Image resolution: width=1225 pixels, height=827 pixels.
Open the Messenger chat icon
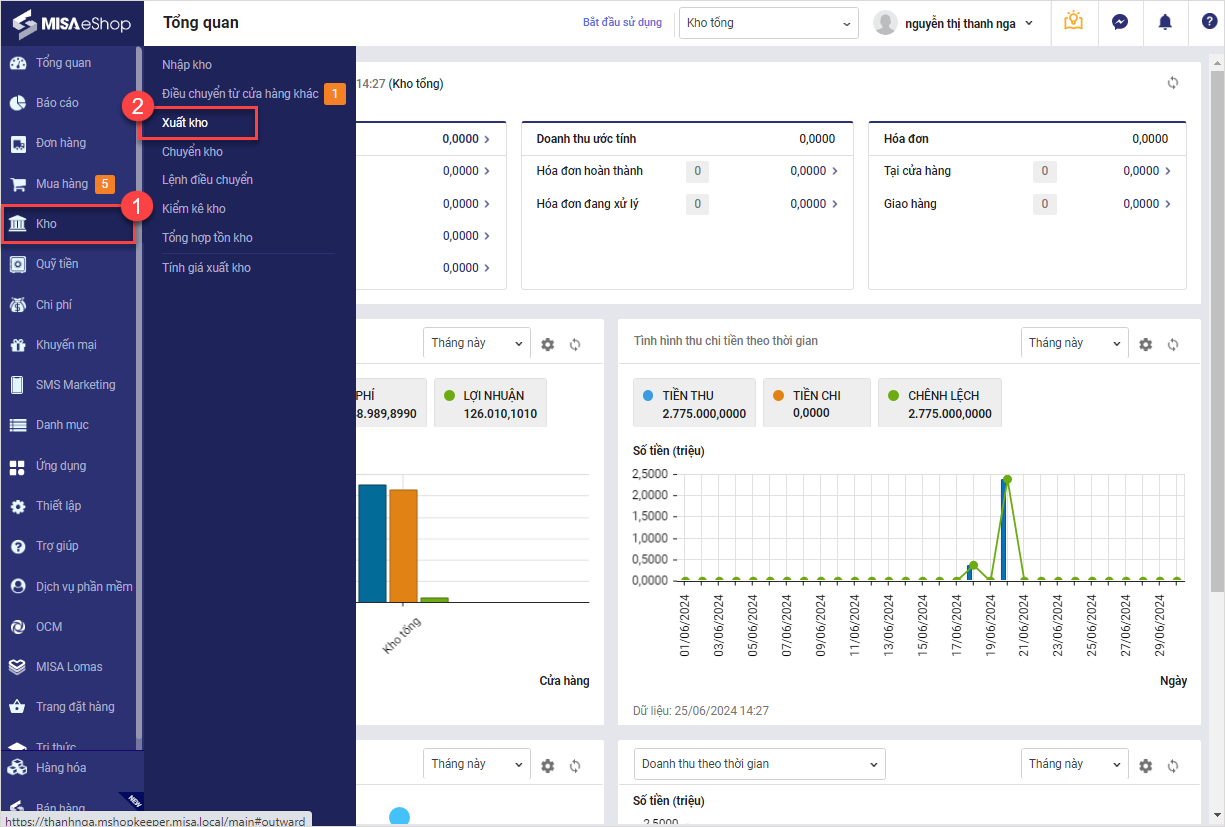click(x=1120, y=22)
